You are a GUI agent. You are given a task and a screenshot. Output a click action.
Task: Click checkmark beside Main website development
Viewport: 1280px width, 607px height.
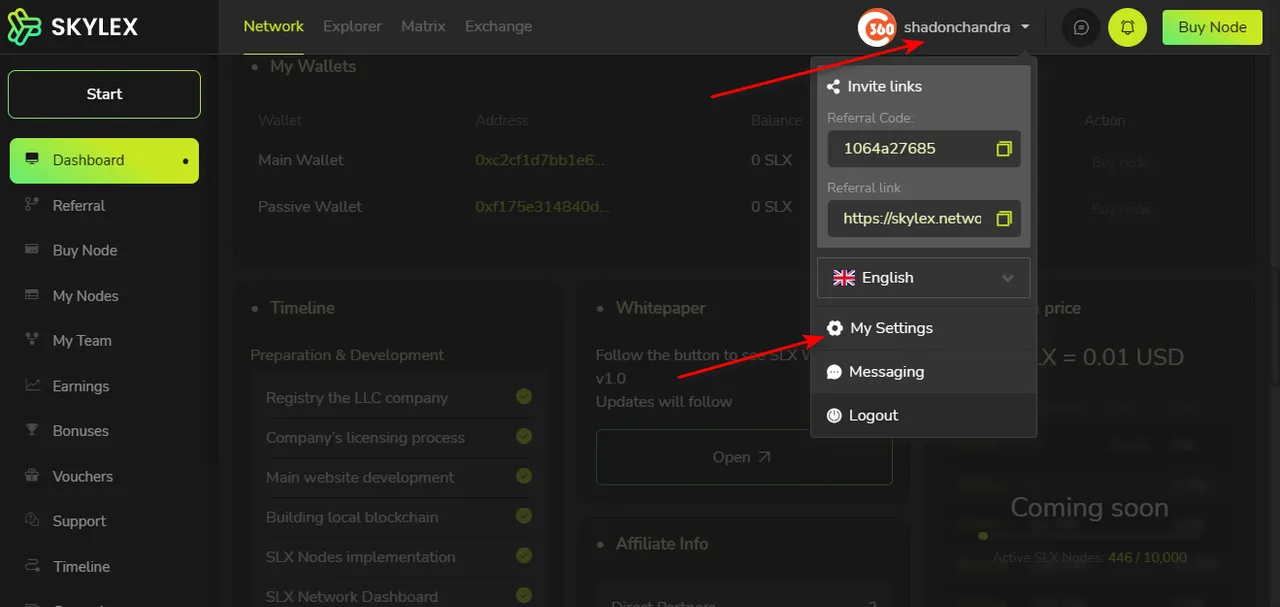click(x=524, y=477)
